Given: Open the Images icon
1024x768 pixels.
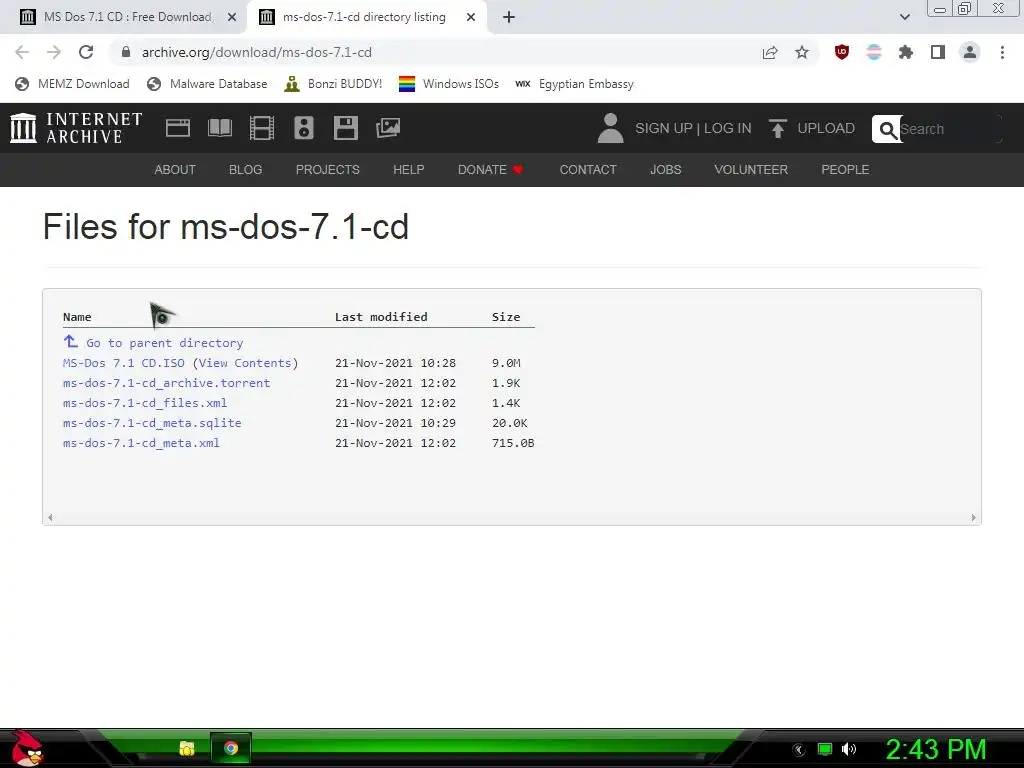Looking at the screenshot, I should tap(388, 128).
